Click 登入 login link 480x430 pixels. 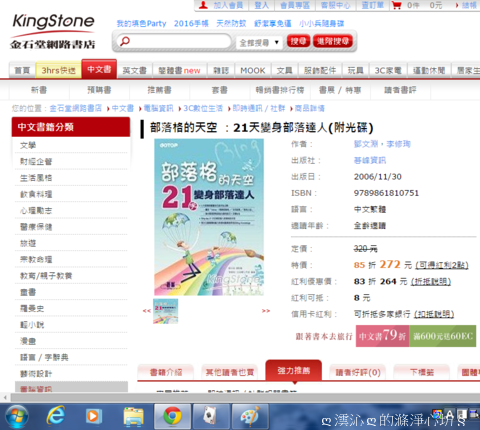(261, 5)
